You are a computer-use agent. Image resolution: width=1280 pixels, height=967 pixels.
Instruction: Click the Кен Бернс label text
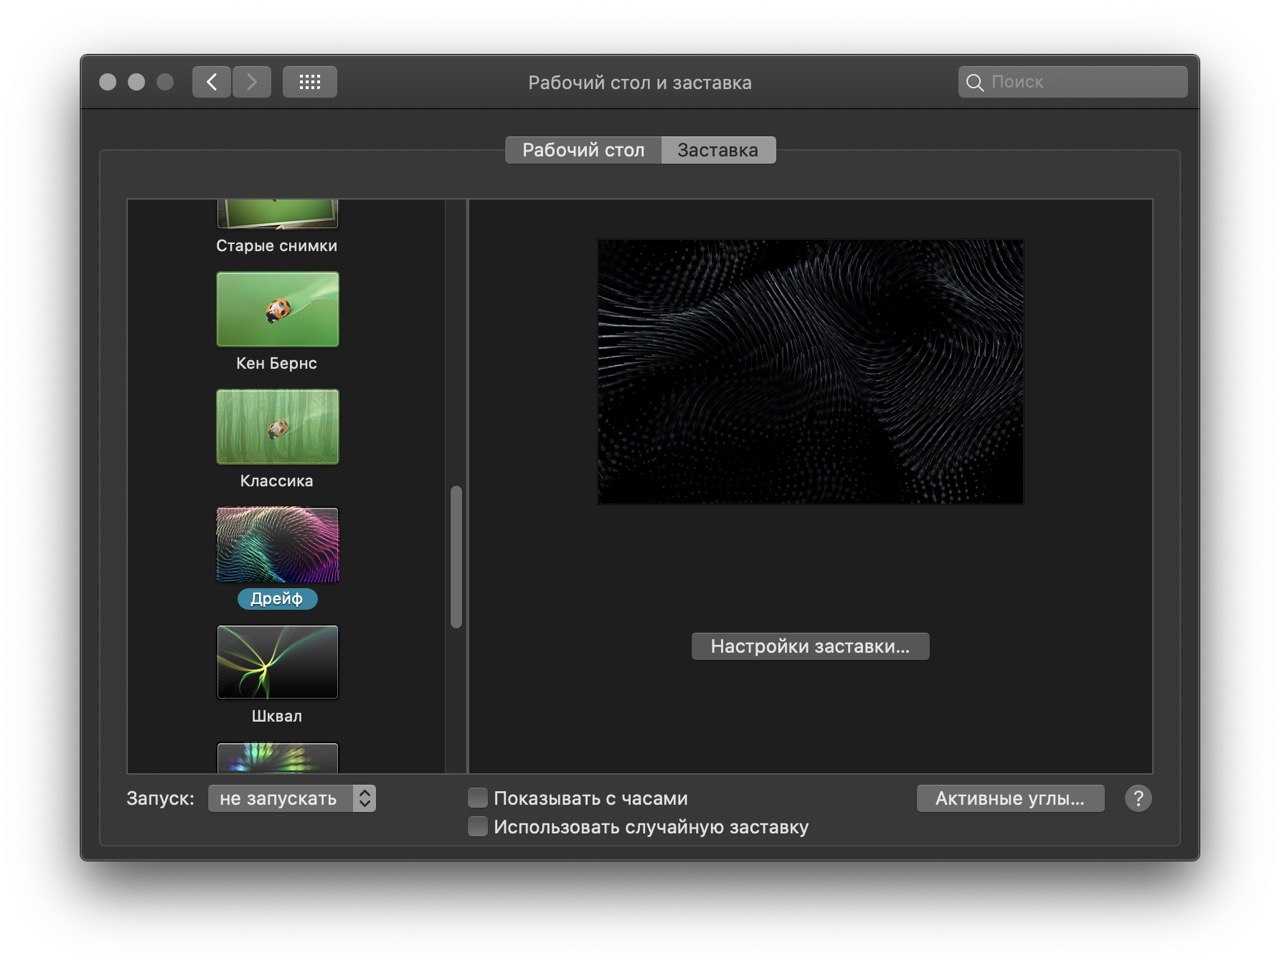[x=277, y=363]
